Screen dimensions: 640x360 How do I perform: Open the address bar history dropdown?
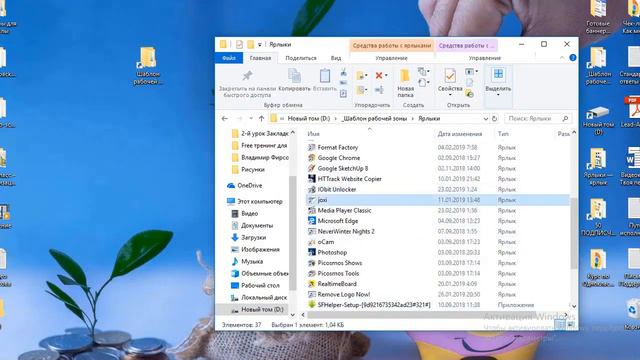[486, 119]
